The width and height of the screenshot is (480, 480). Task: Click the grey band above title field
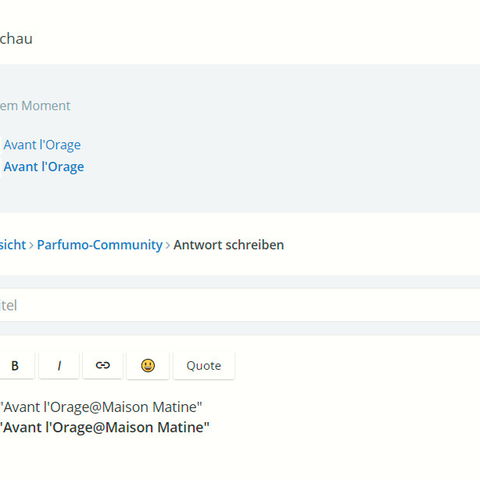tap(240, 282)
